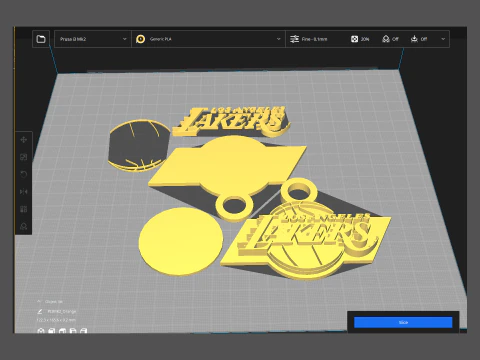Select the Move tool
Screen dimensions: 480x360
[24, 140]
